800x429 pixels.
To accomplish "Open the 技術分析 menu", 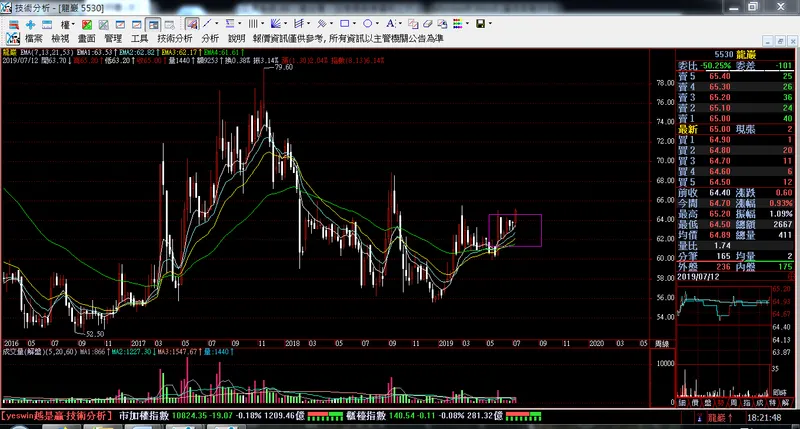I will [x=173, y=37].
